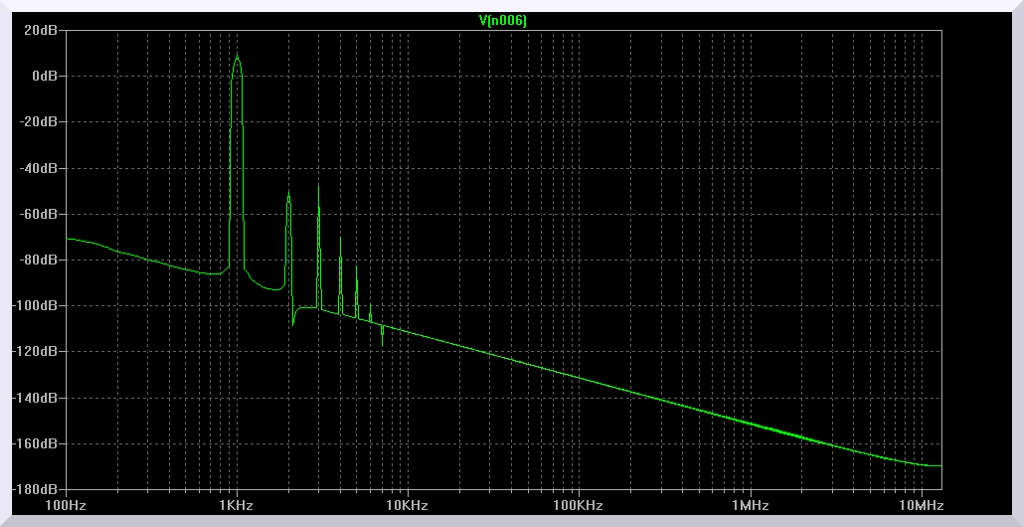Viewport: 1024px width, 527px height.
Task: Click the -60dB vertical axis label
Action: (39, 214)
